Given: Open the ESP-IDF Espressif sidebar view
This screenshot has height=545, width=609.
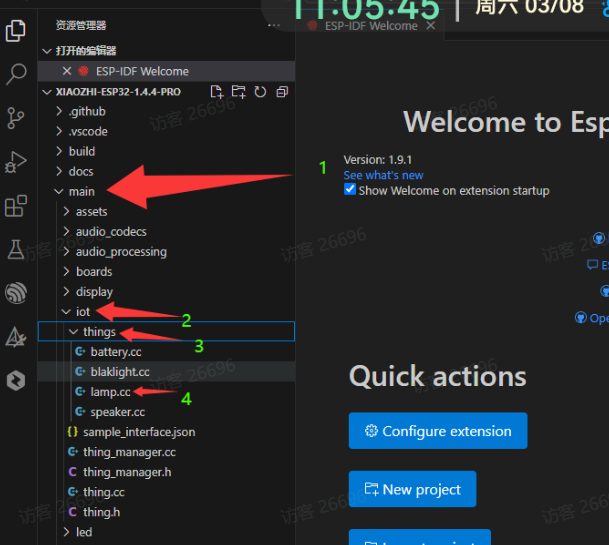Looking at the screenshot, I should [16, 293].
